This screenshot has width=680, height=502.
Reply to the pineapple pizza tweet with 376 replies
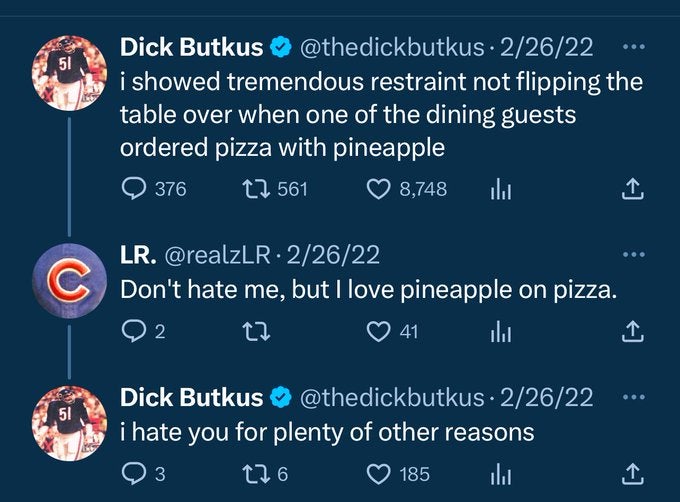coord(134,189)
